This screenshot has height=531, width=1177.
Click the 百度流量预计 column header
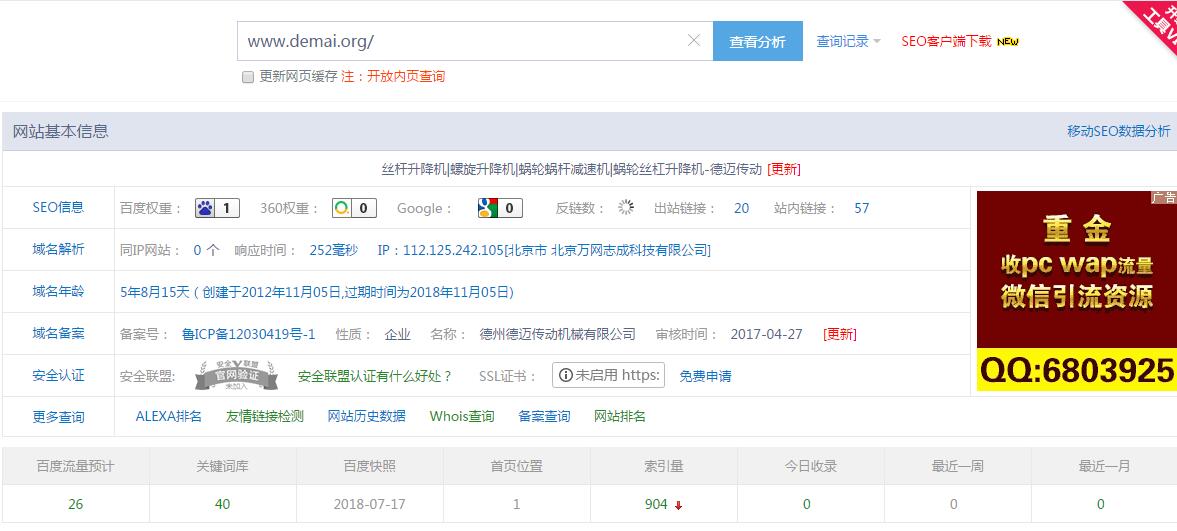(x=76, y=466)
